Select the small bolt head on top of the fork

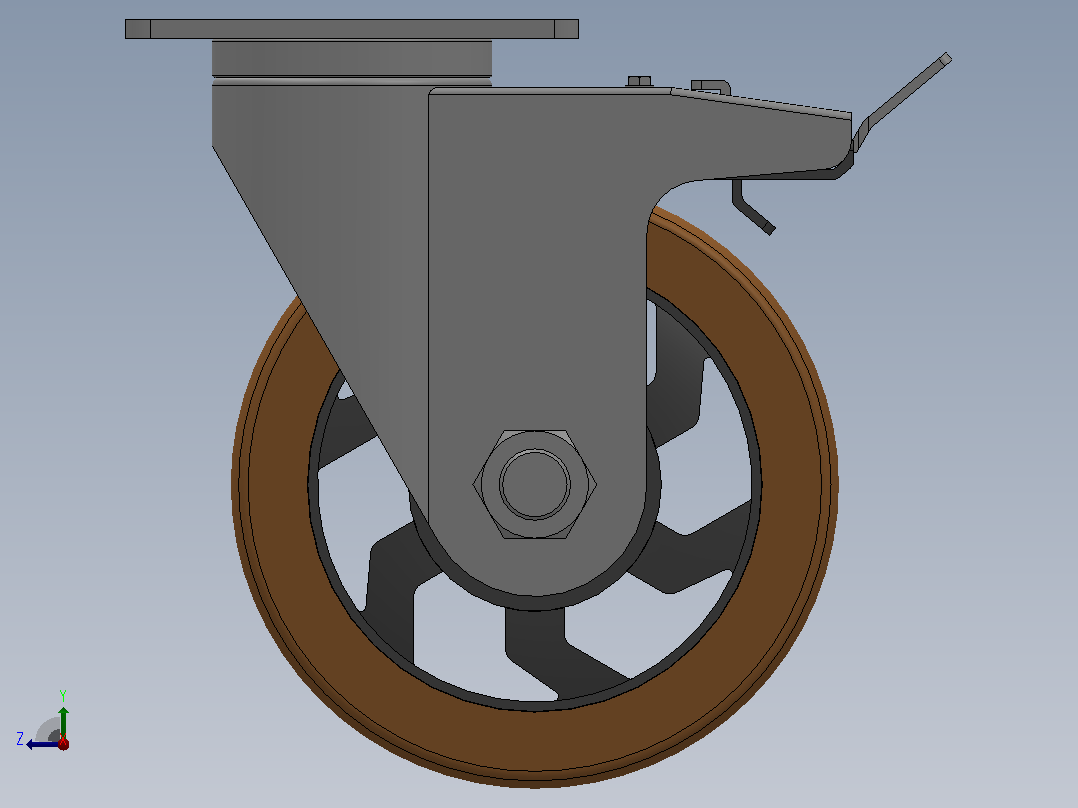(639, 81)
